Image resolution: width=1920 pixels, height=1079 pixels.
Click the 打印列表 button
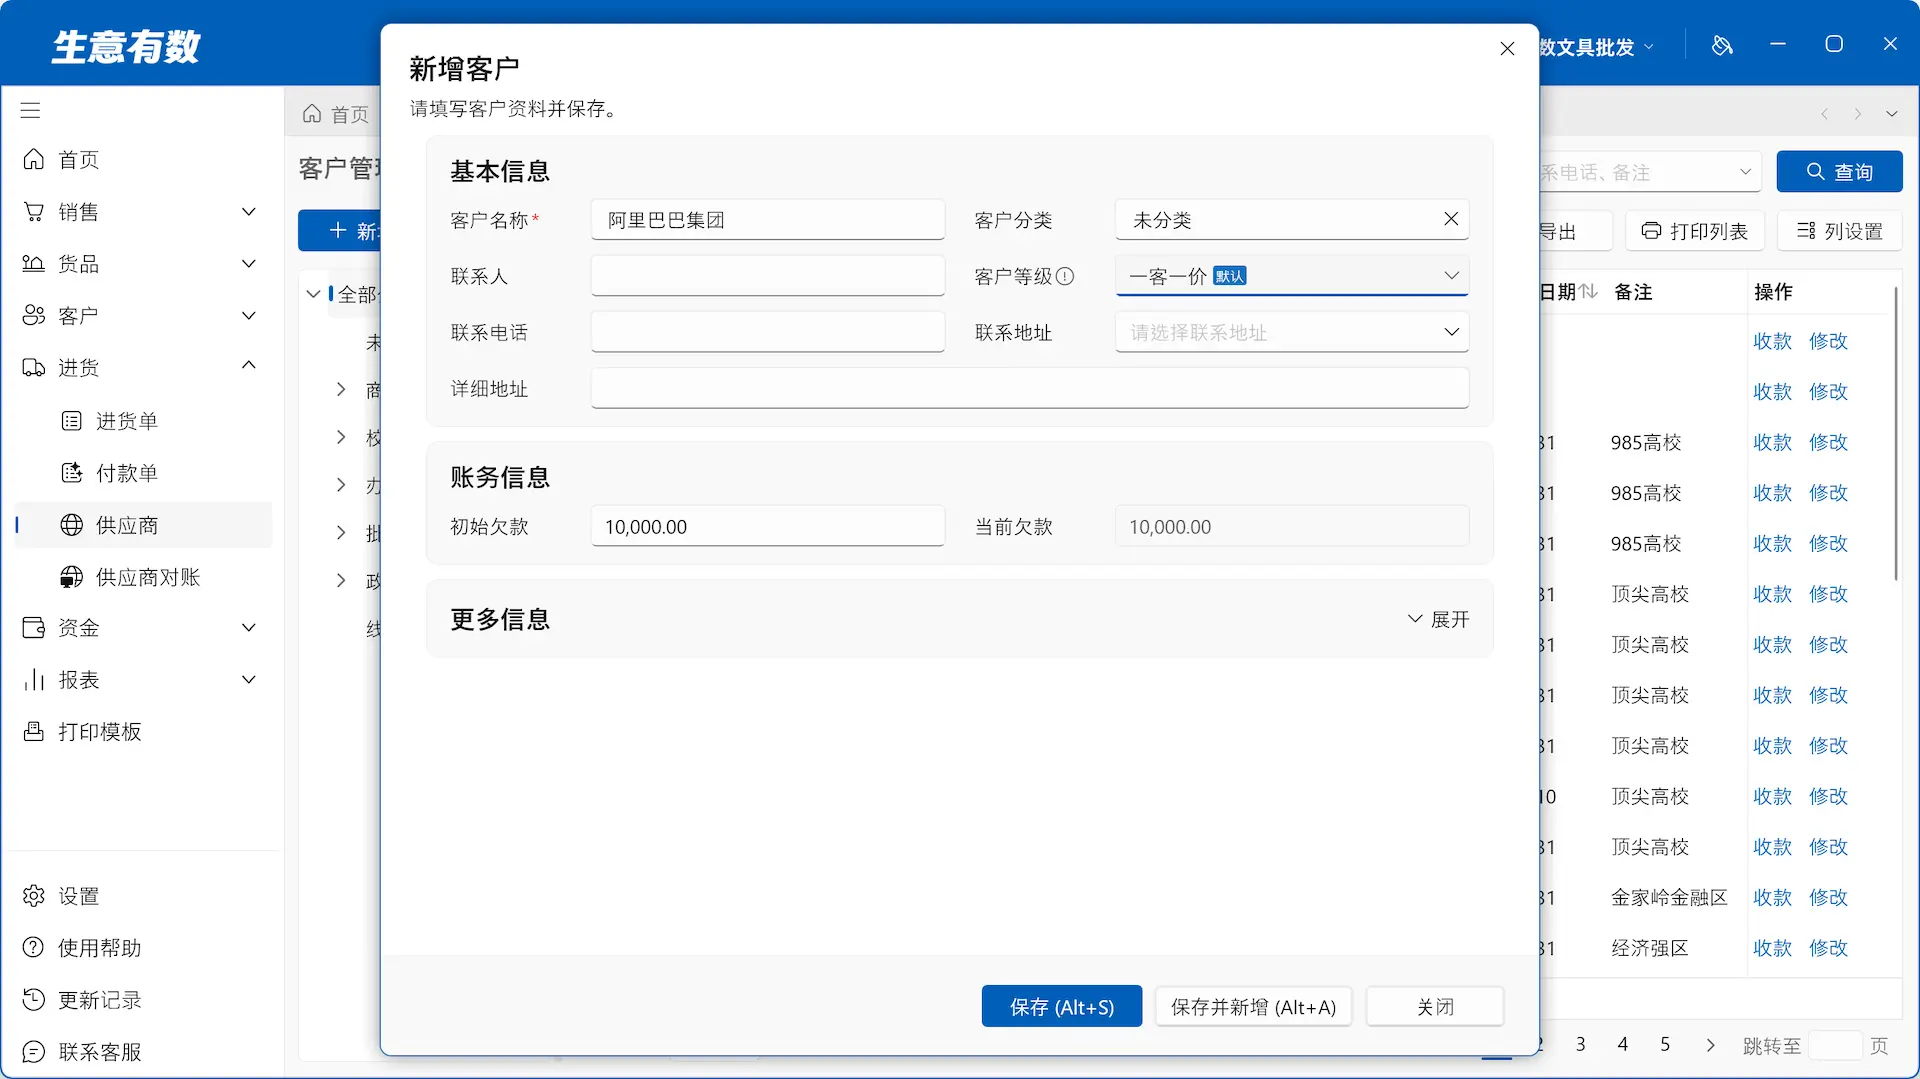click(1694, 232)
